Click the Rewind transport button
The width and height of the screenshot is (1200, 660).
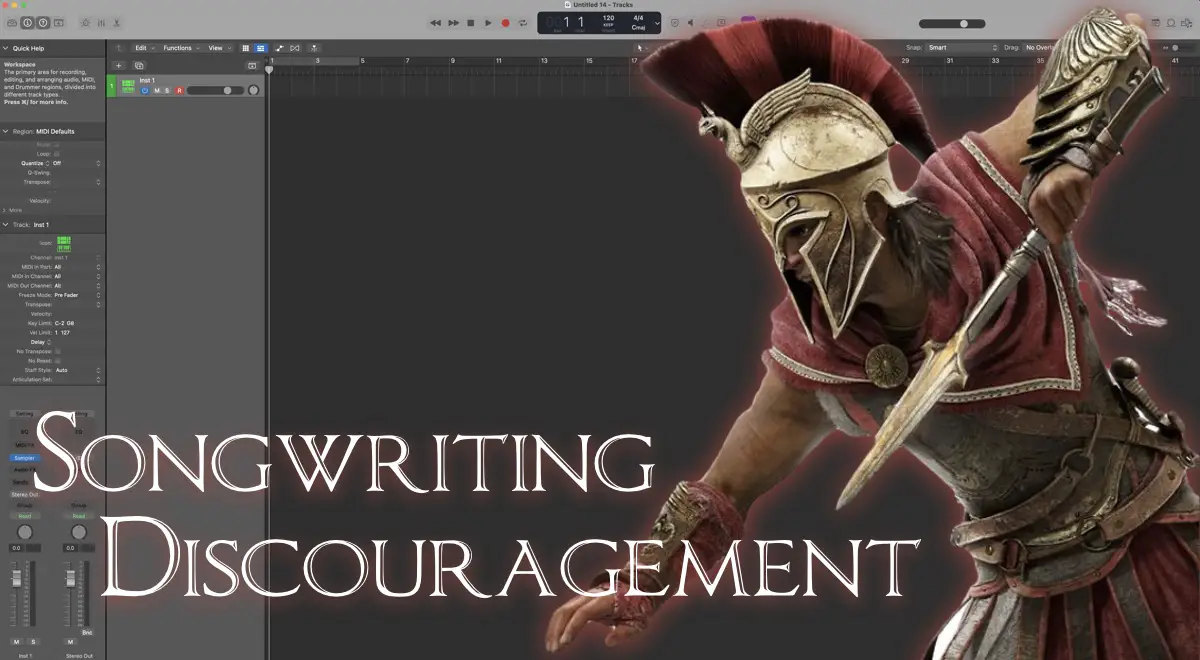pos(436,22)
